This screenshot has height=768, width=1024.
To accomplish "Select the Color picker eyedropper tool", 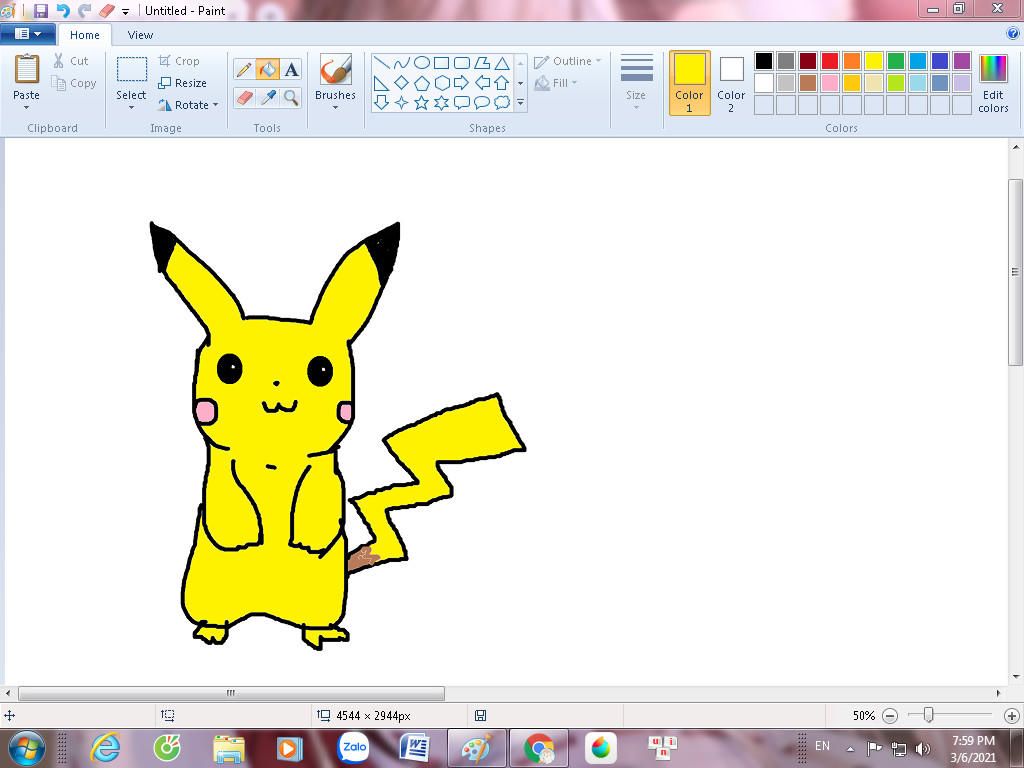I will 267,98.
